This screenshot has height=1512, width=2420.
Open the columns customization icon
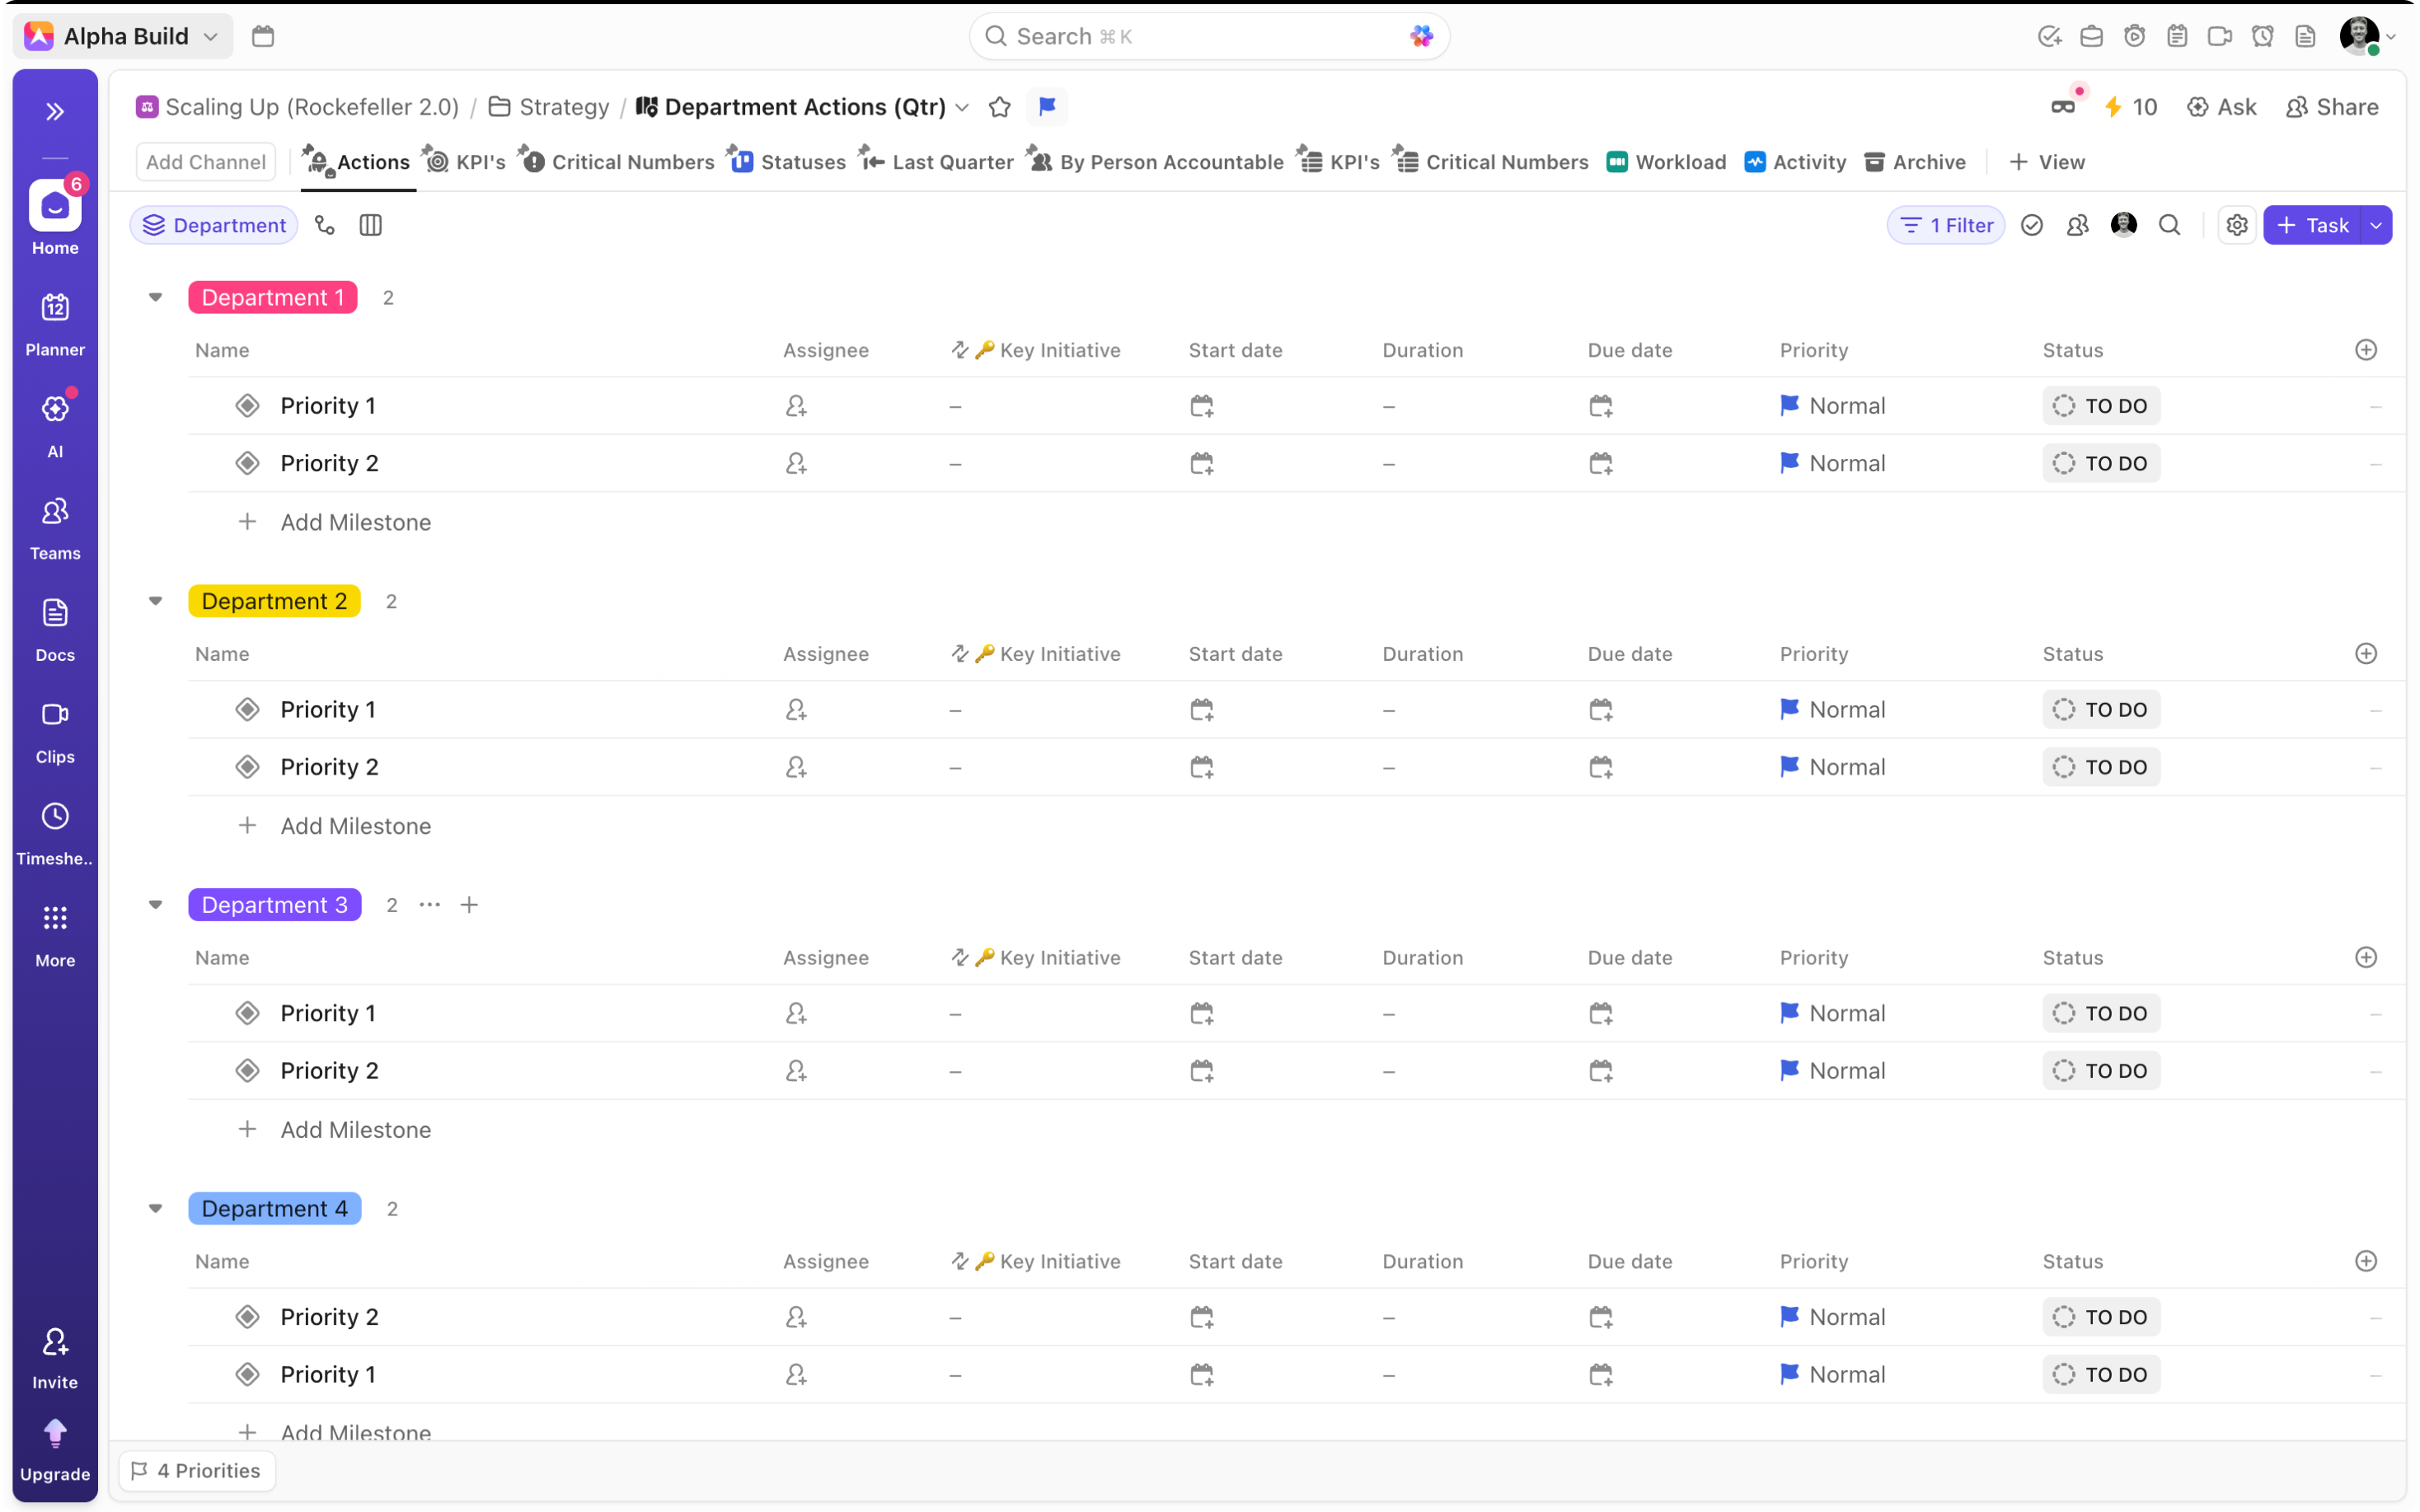tap(370, 225)
